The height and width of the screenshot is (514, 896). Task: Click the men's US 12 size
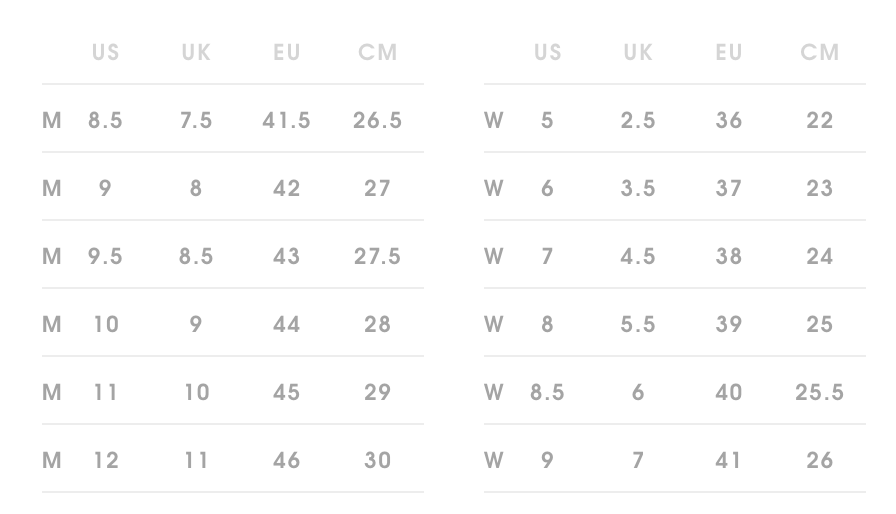105,460
